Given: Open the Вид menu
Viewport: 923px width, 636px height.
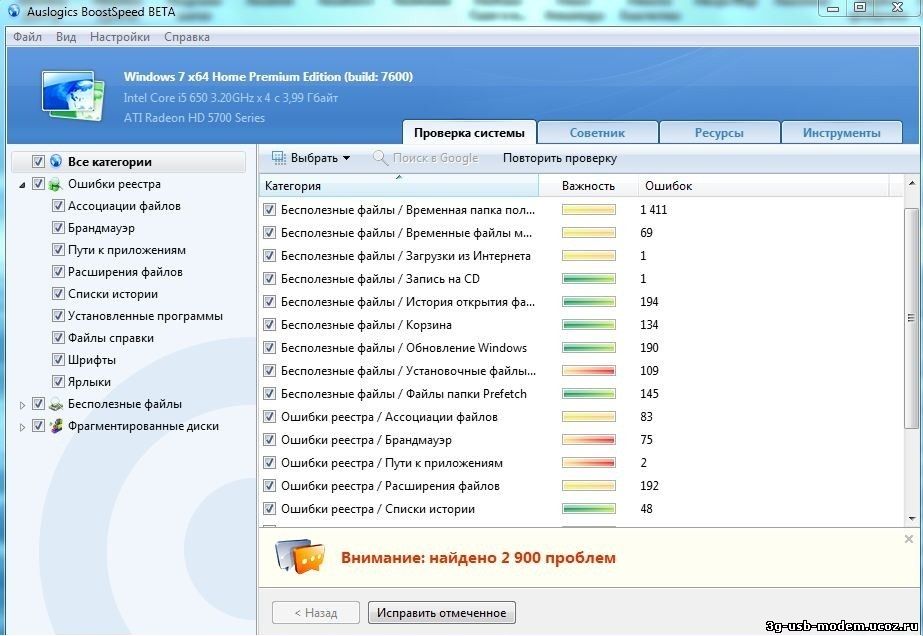Looking at the screenshot, I should coord(66,37).
